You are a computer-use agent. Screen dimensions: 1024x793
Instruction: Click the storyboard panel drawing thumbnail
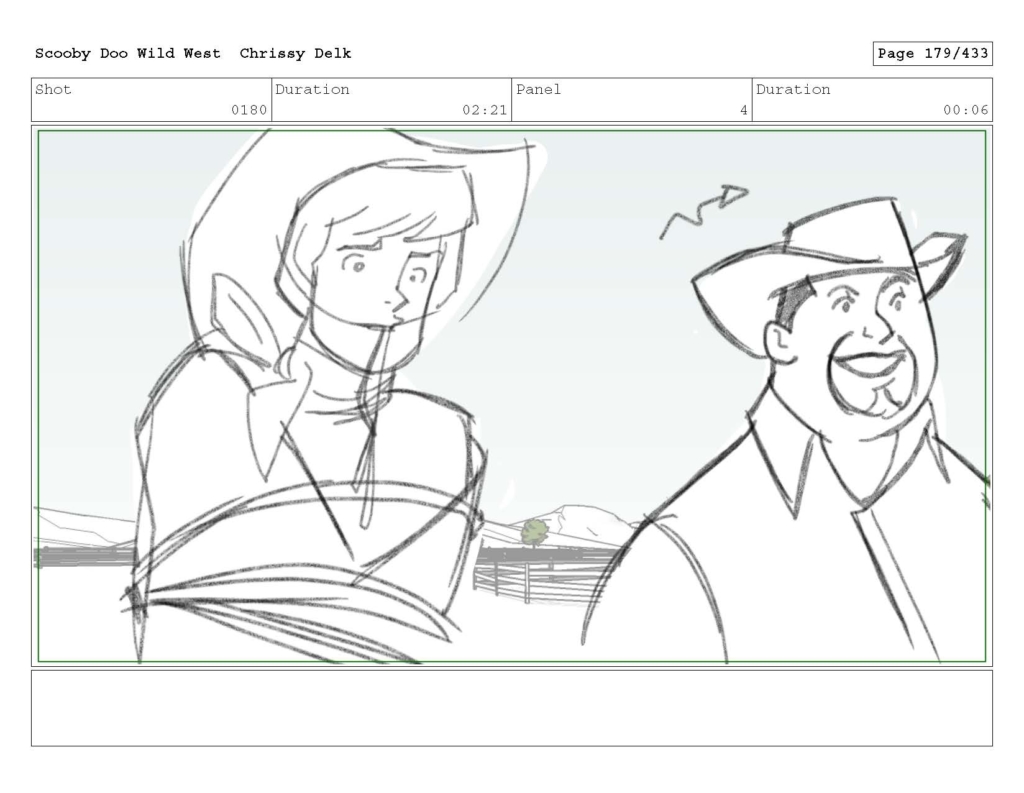point(512,396)
